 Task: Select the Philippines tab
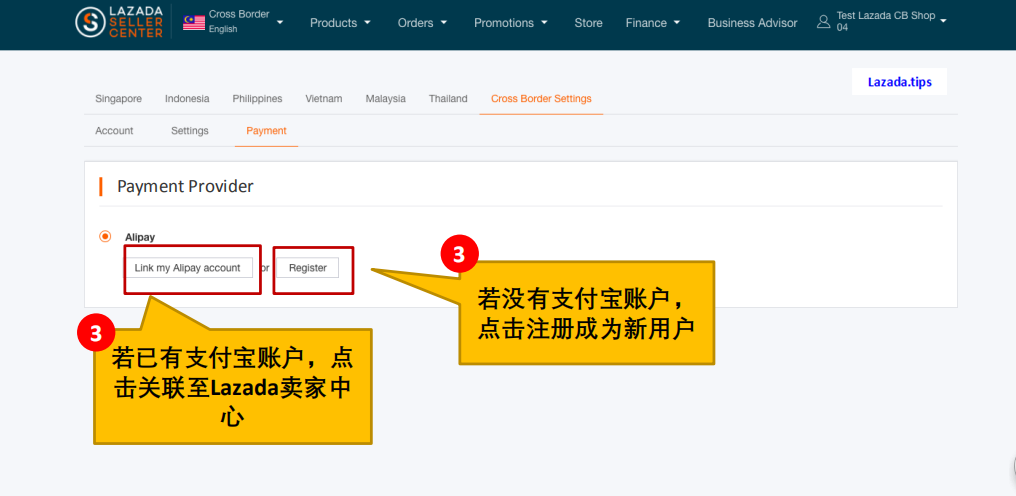tap(257, 99)
